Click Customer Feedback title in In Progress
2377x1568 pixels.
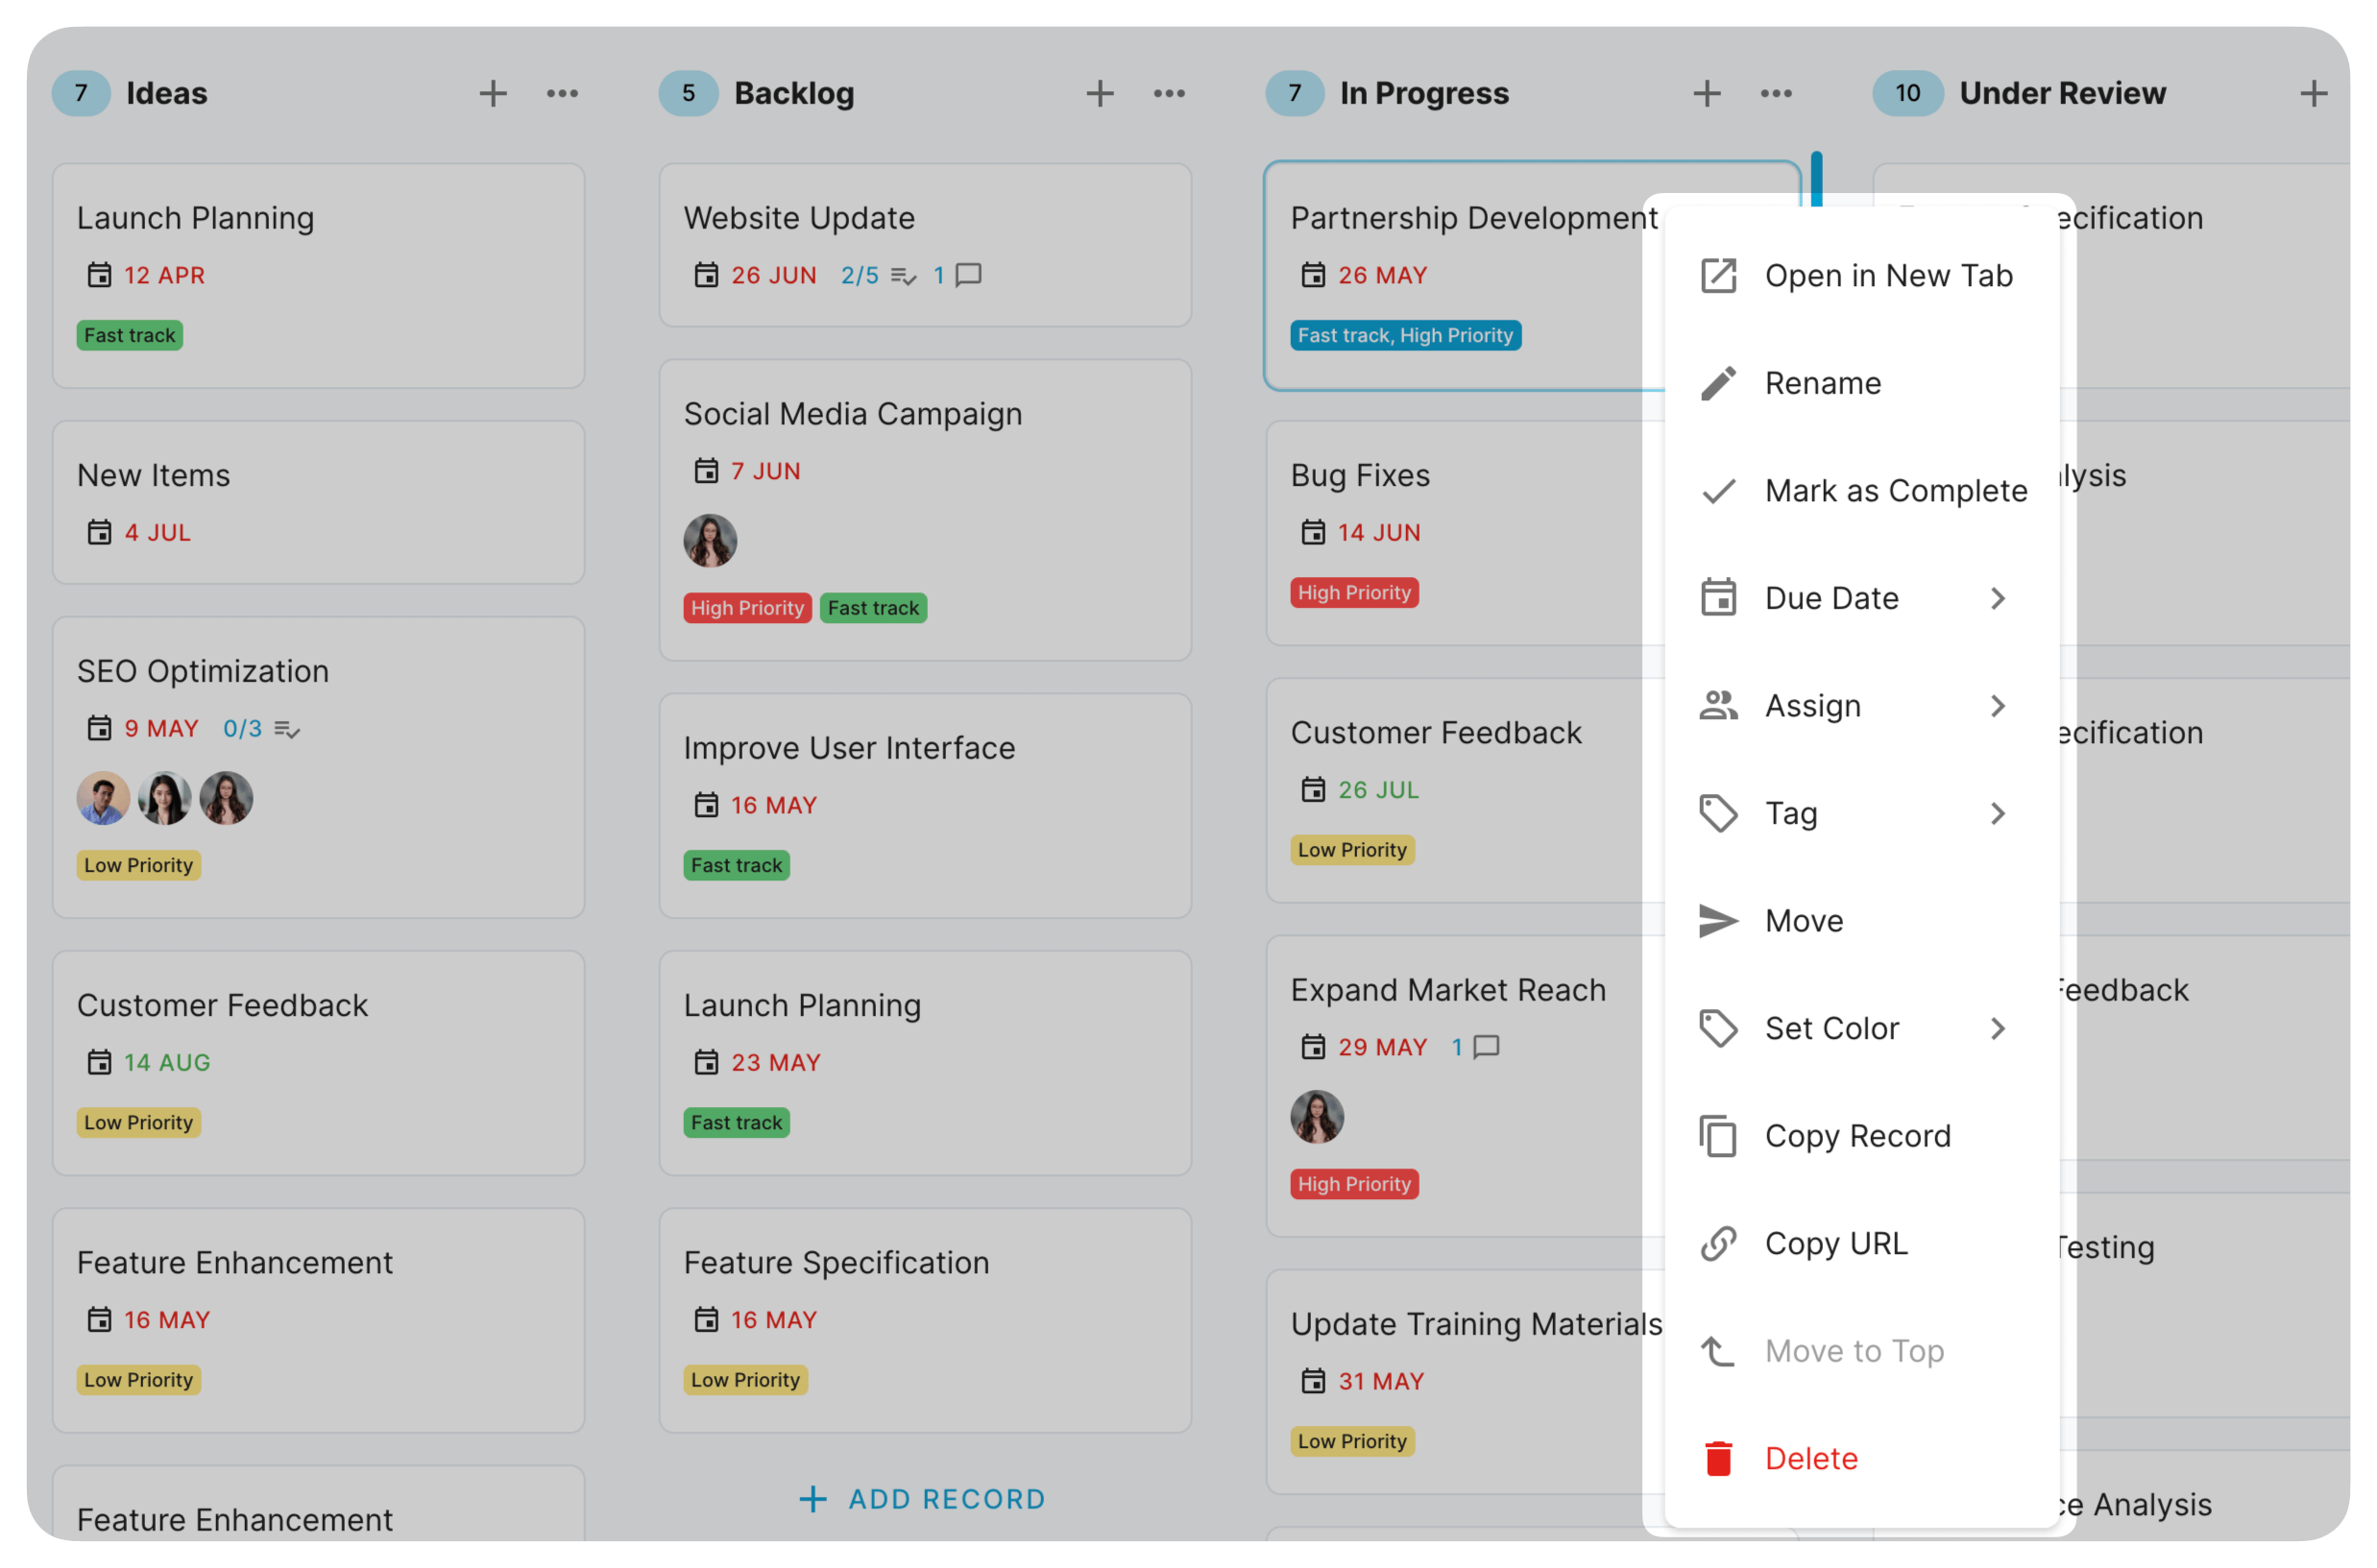pos(1436,733)
